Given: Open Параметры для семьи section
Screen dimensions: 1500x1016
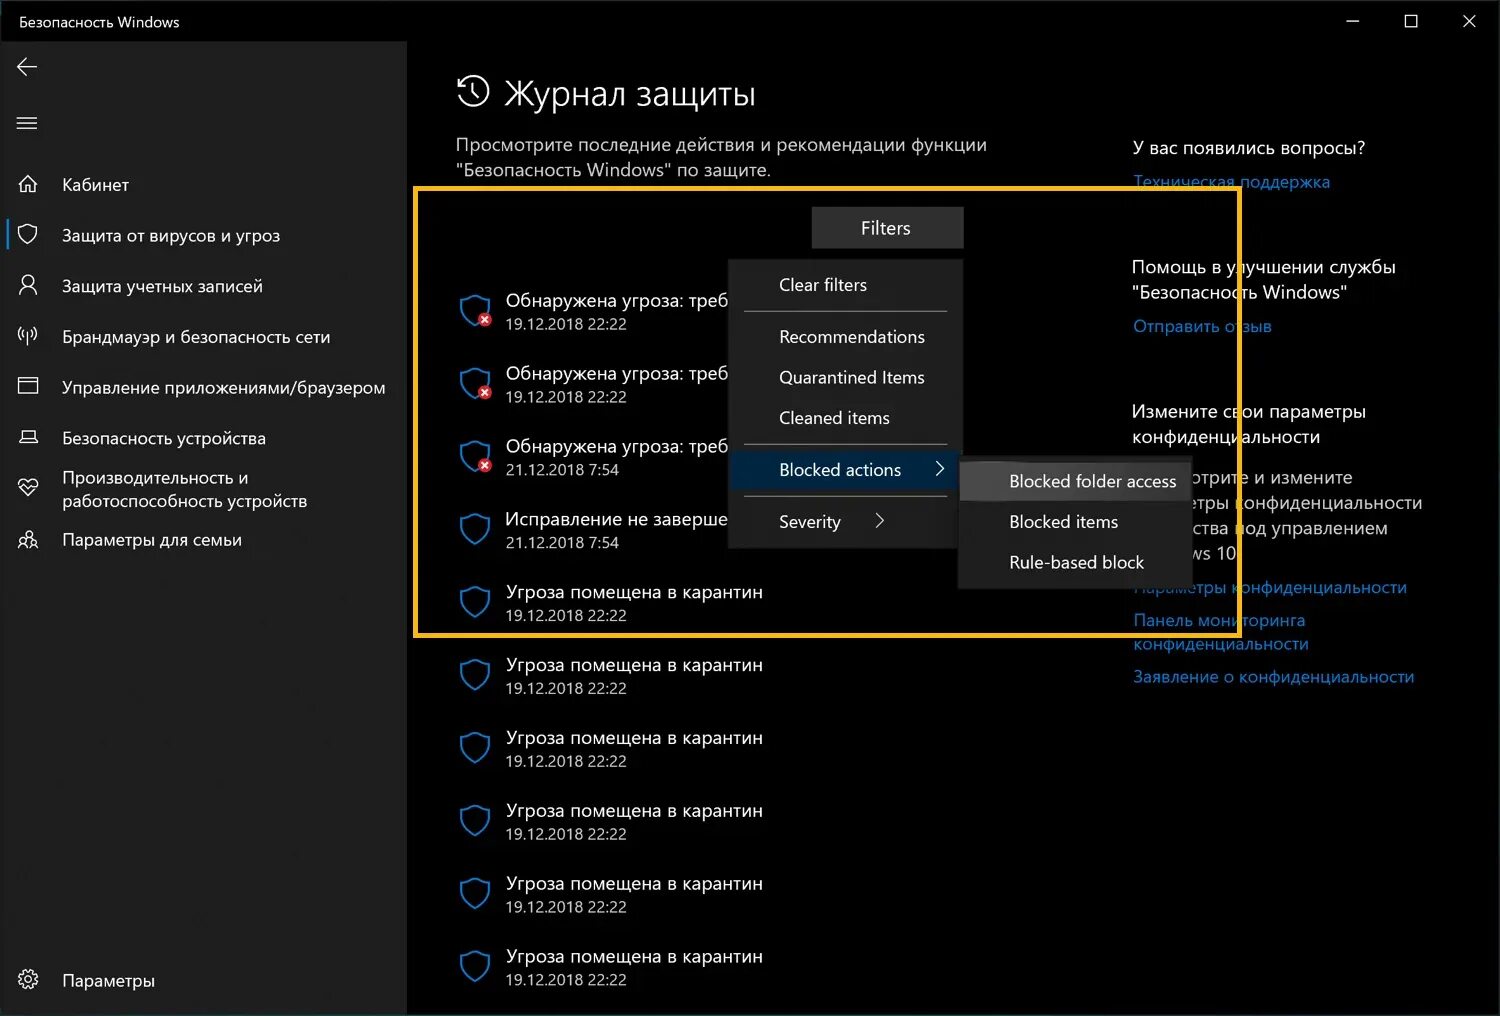Looking at the screenshot, I should pos(152,539).
